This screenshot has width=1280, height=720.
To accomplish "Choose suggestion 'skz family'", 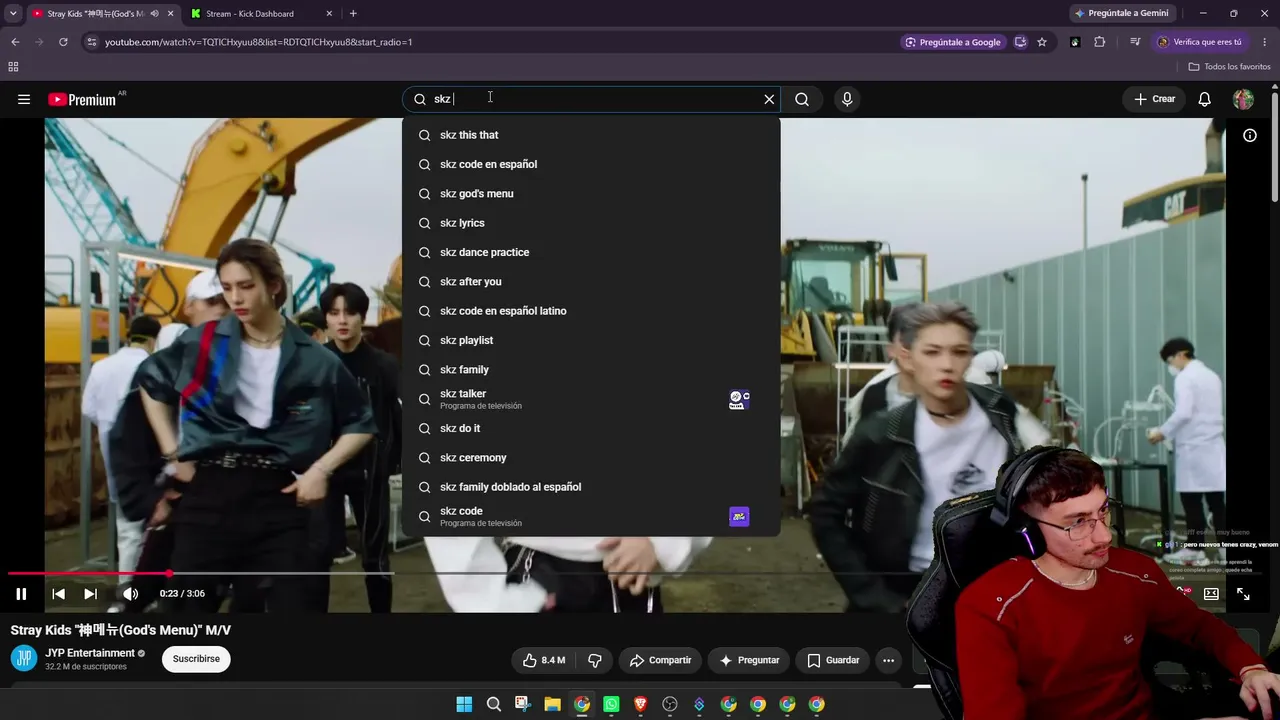I will [591, 370].
